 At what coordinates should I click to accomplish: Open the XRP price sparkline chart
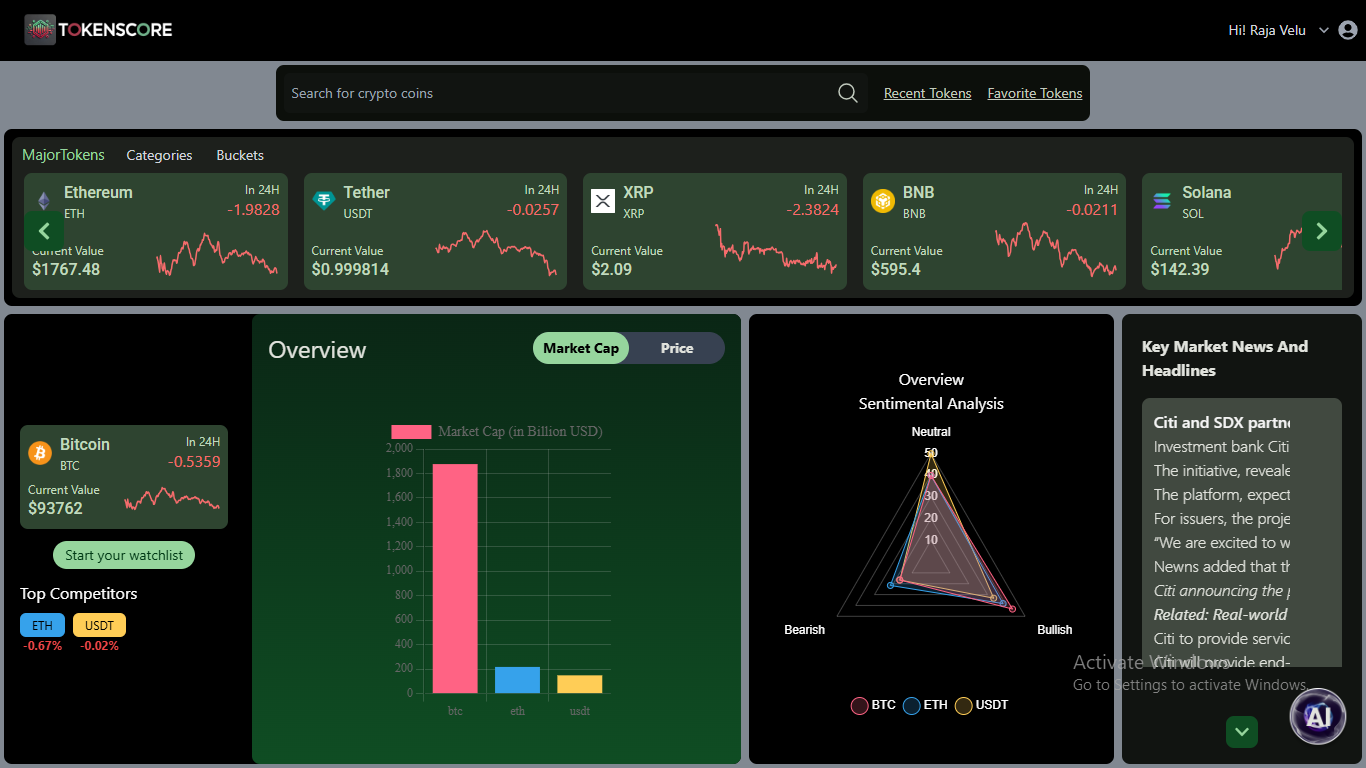(x=776, y=249)
